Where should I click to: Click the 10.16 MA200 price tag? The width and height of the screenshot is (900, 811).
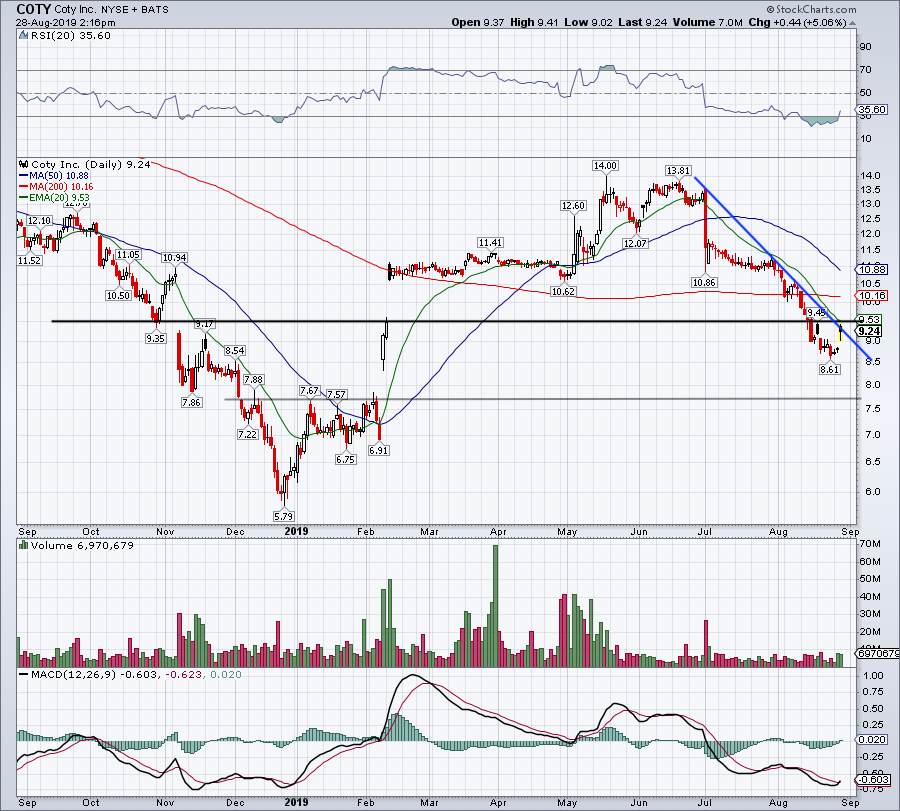(x=871, y=296)
